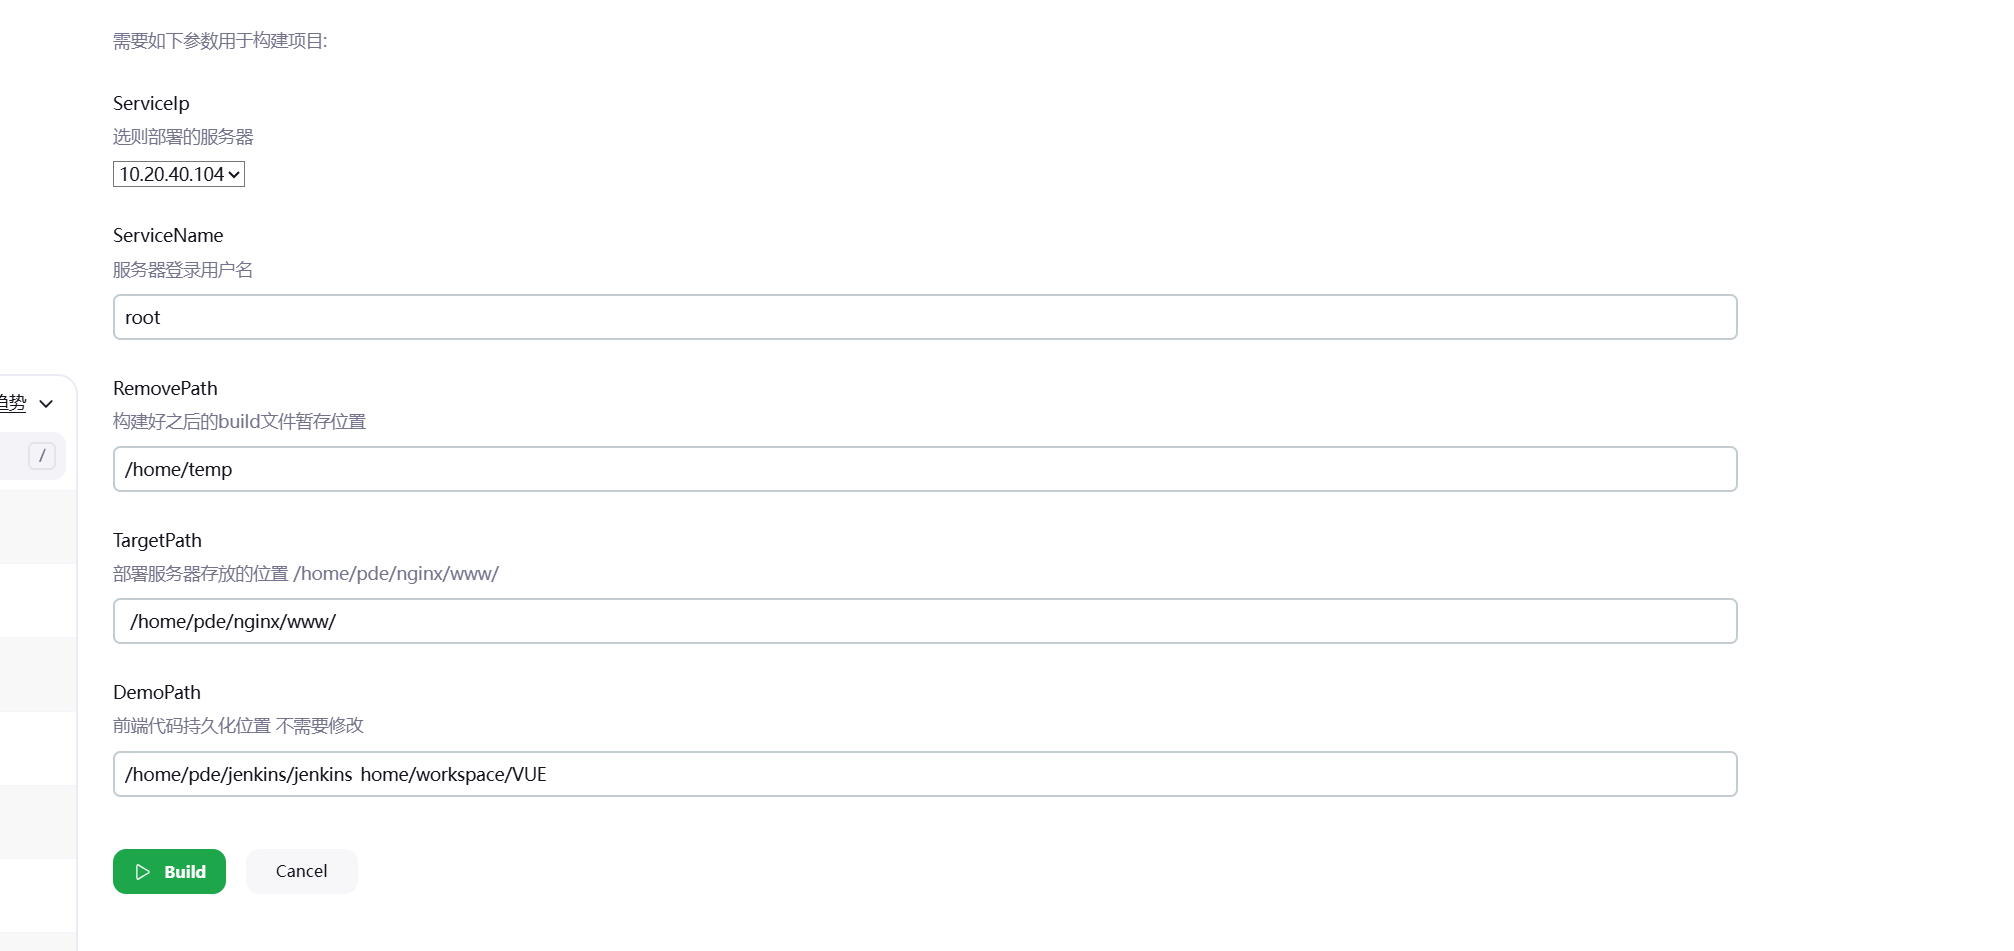The image size is (2014, 951).
Task: Click the RemovePath heading
Action: coord(165,388)
